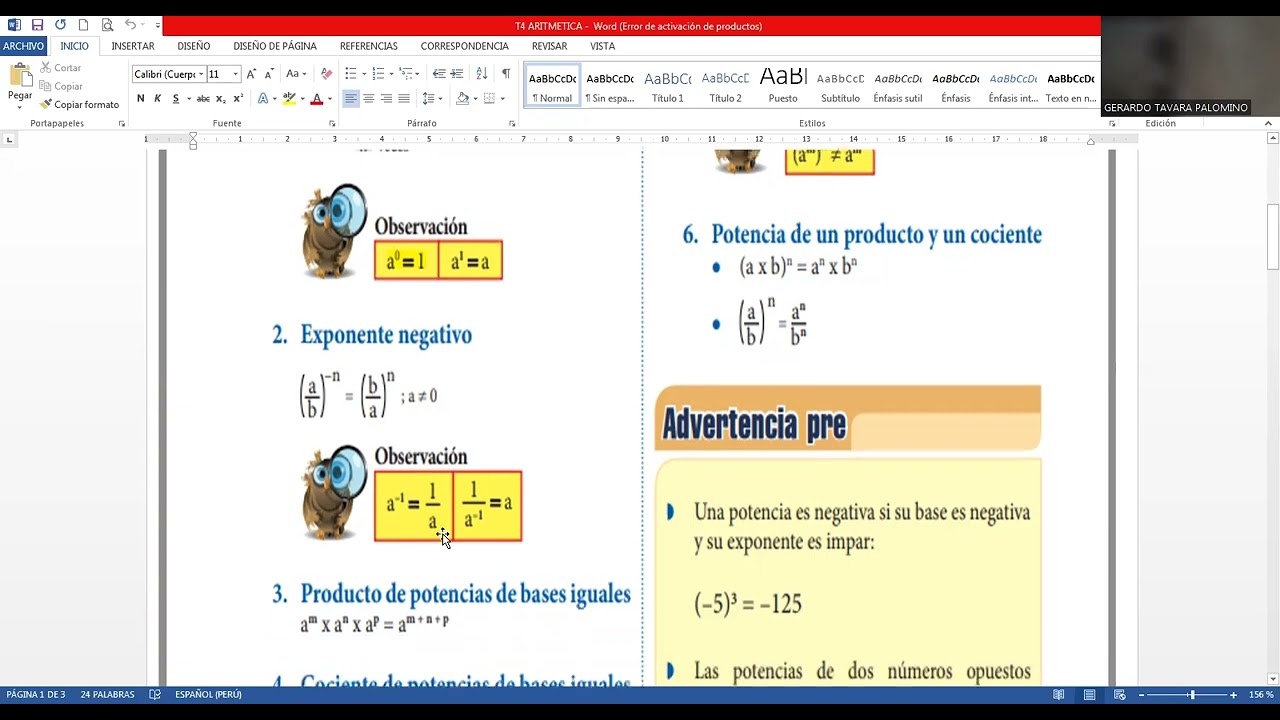Switch to print layout view icon
The width and height of the screenshot is (1280, 720).
point(1089,695)
